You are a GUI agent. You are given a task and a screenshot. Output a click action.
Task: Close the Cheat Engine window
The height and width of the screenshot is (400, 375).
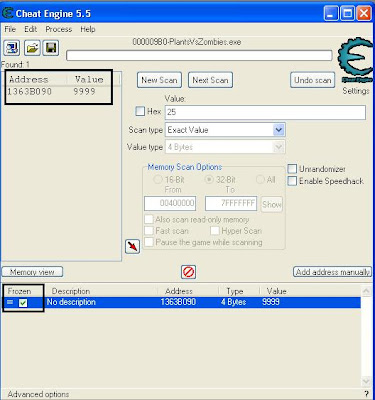364,14
